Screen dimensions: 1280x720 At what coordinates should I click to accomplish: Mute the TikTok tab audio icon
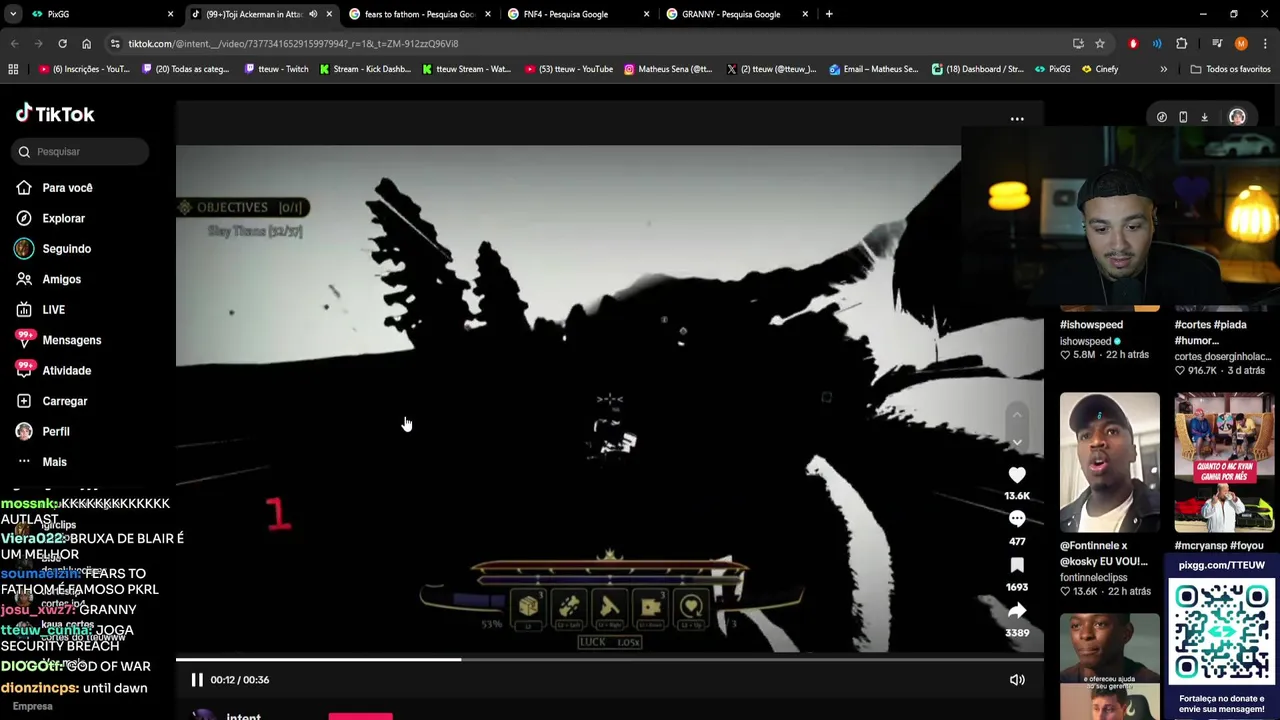tap(313, 14)
